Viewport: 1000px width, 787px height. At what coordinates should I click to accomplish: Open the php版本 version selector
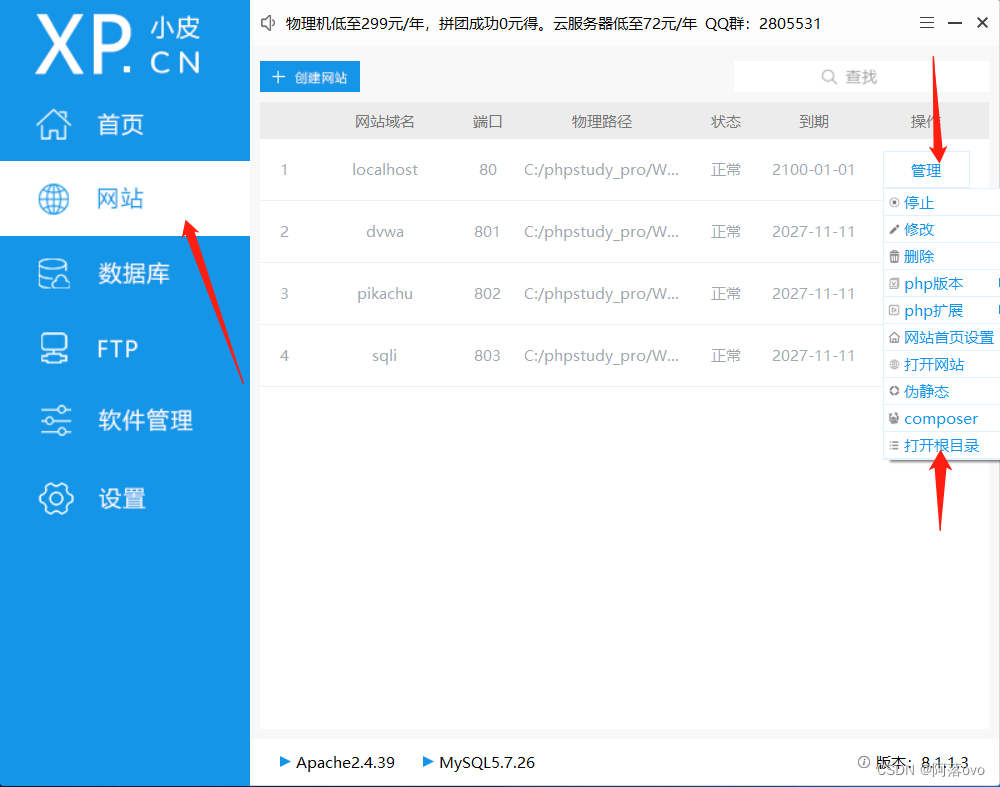click(936, 283)
